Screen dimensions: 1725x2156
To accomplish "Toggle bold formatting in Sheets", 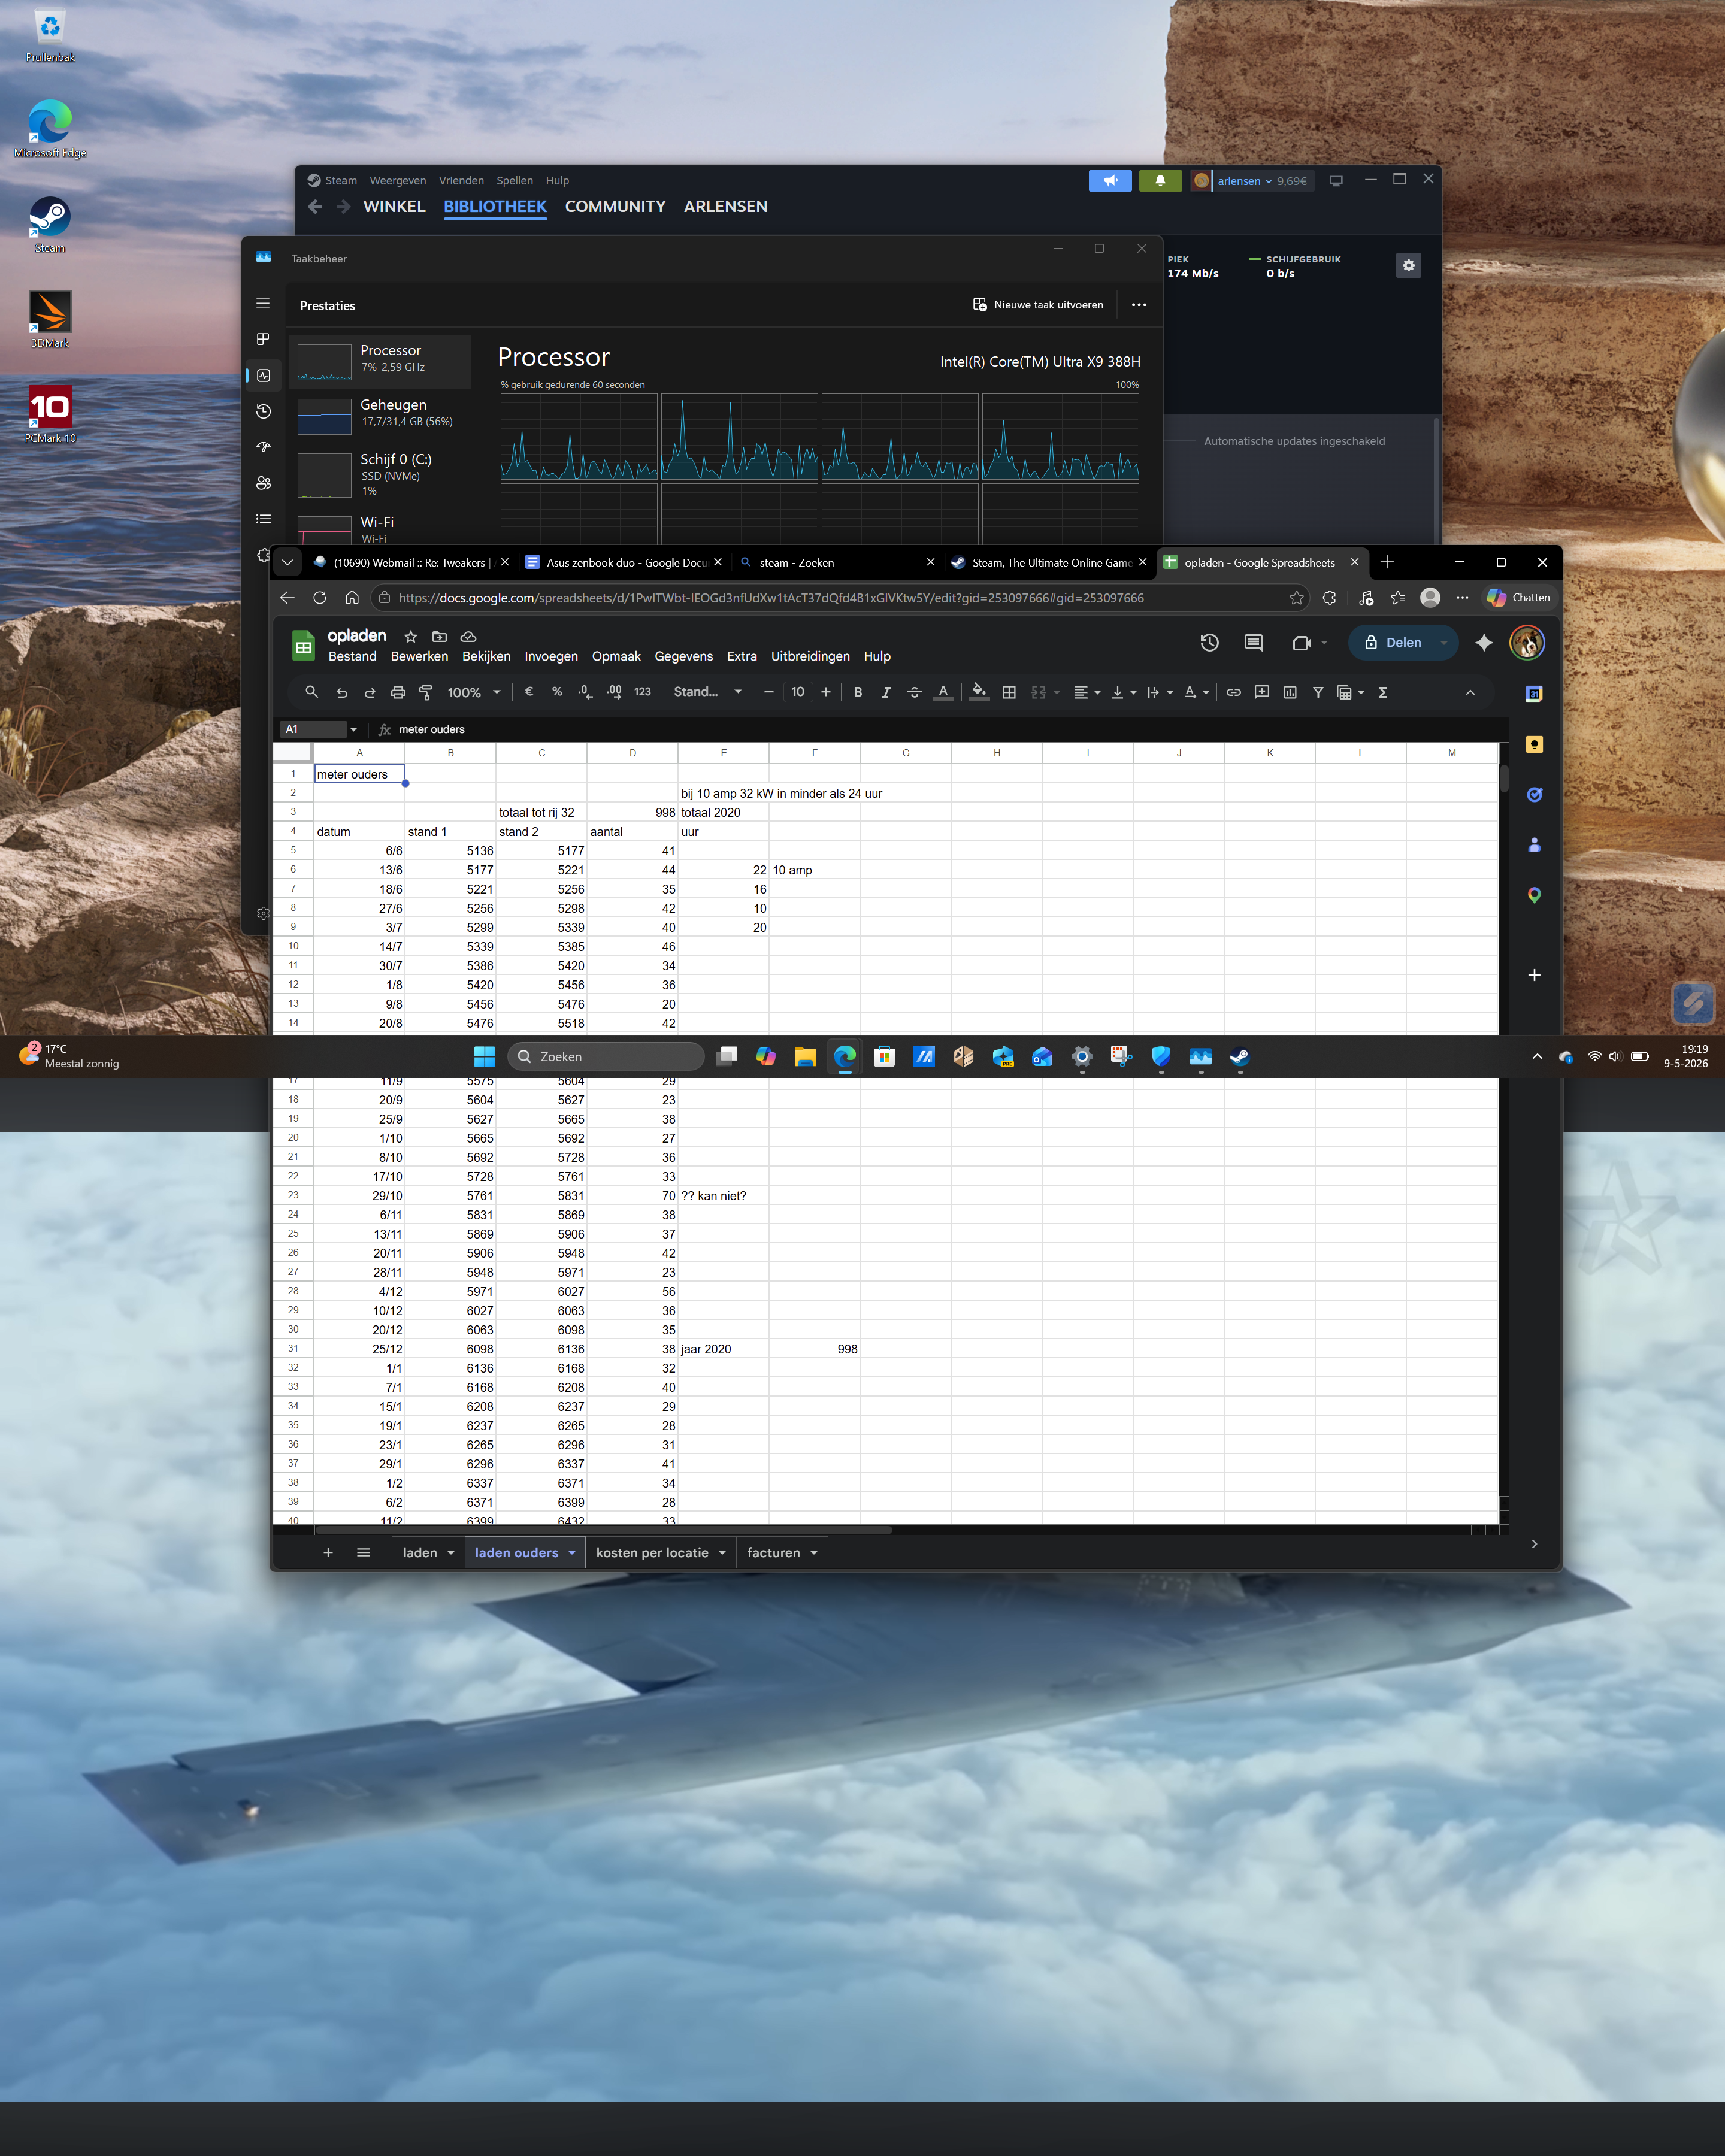I will point(858,692).
